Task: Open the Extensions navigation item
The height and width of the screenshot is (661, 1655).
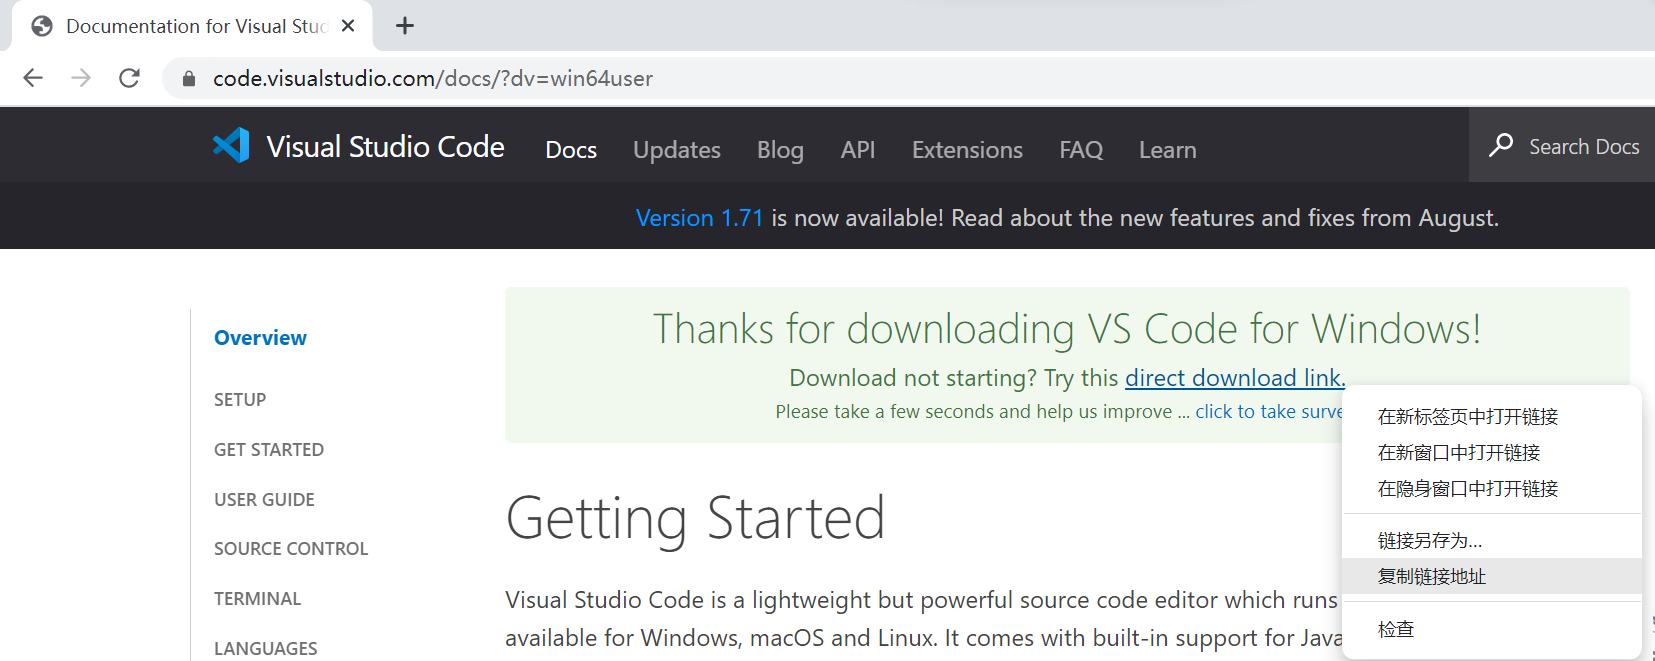Action: 966,150
